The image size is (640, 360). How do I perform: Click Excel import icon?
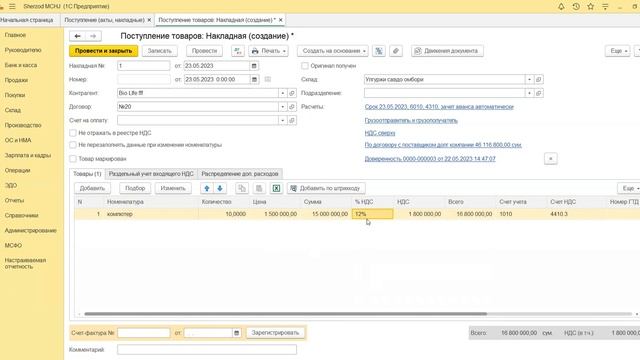pos(276,188)
